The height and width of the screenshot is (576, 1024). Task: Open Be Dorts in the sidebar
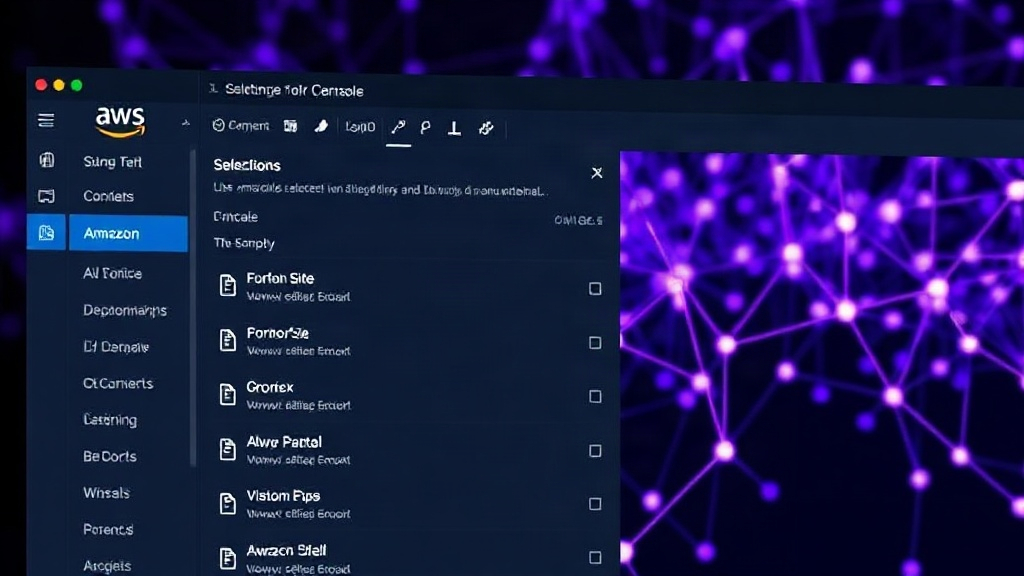click(110, 456)
